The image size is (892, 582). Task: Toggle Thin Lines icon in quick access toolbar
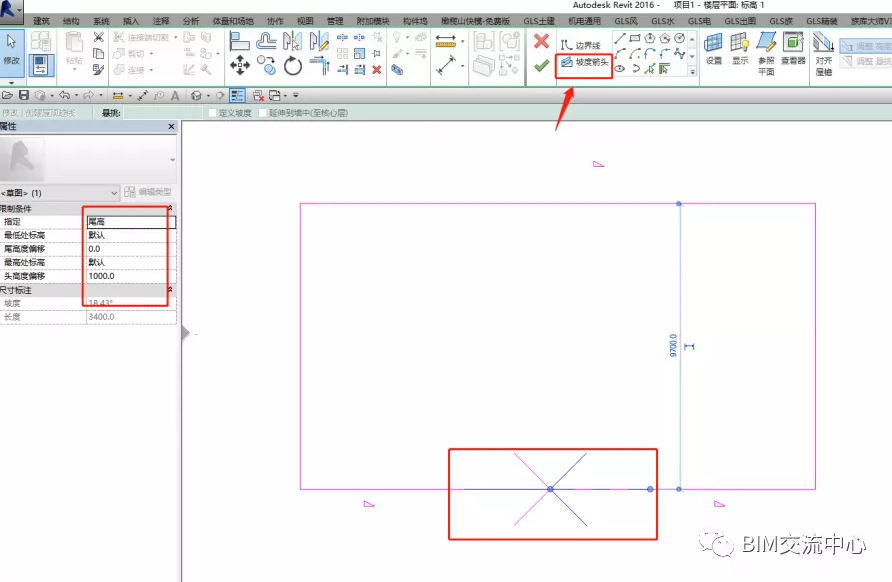click(x=237, y=96)
